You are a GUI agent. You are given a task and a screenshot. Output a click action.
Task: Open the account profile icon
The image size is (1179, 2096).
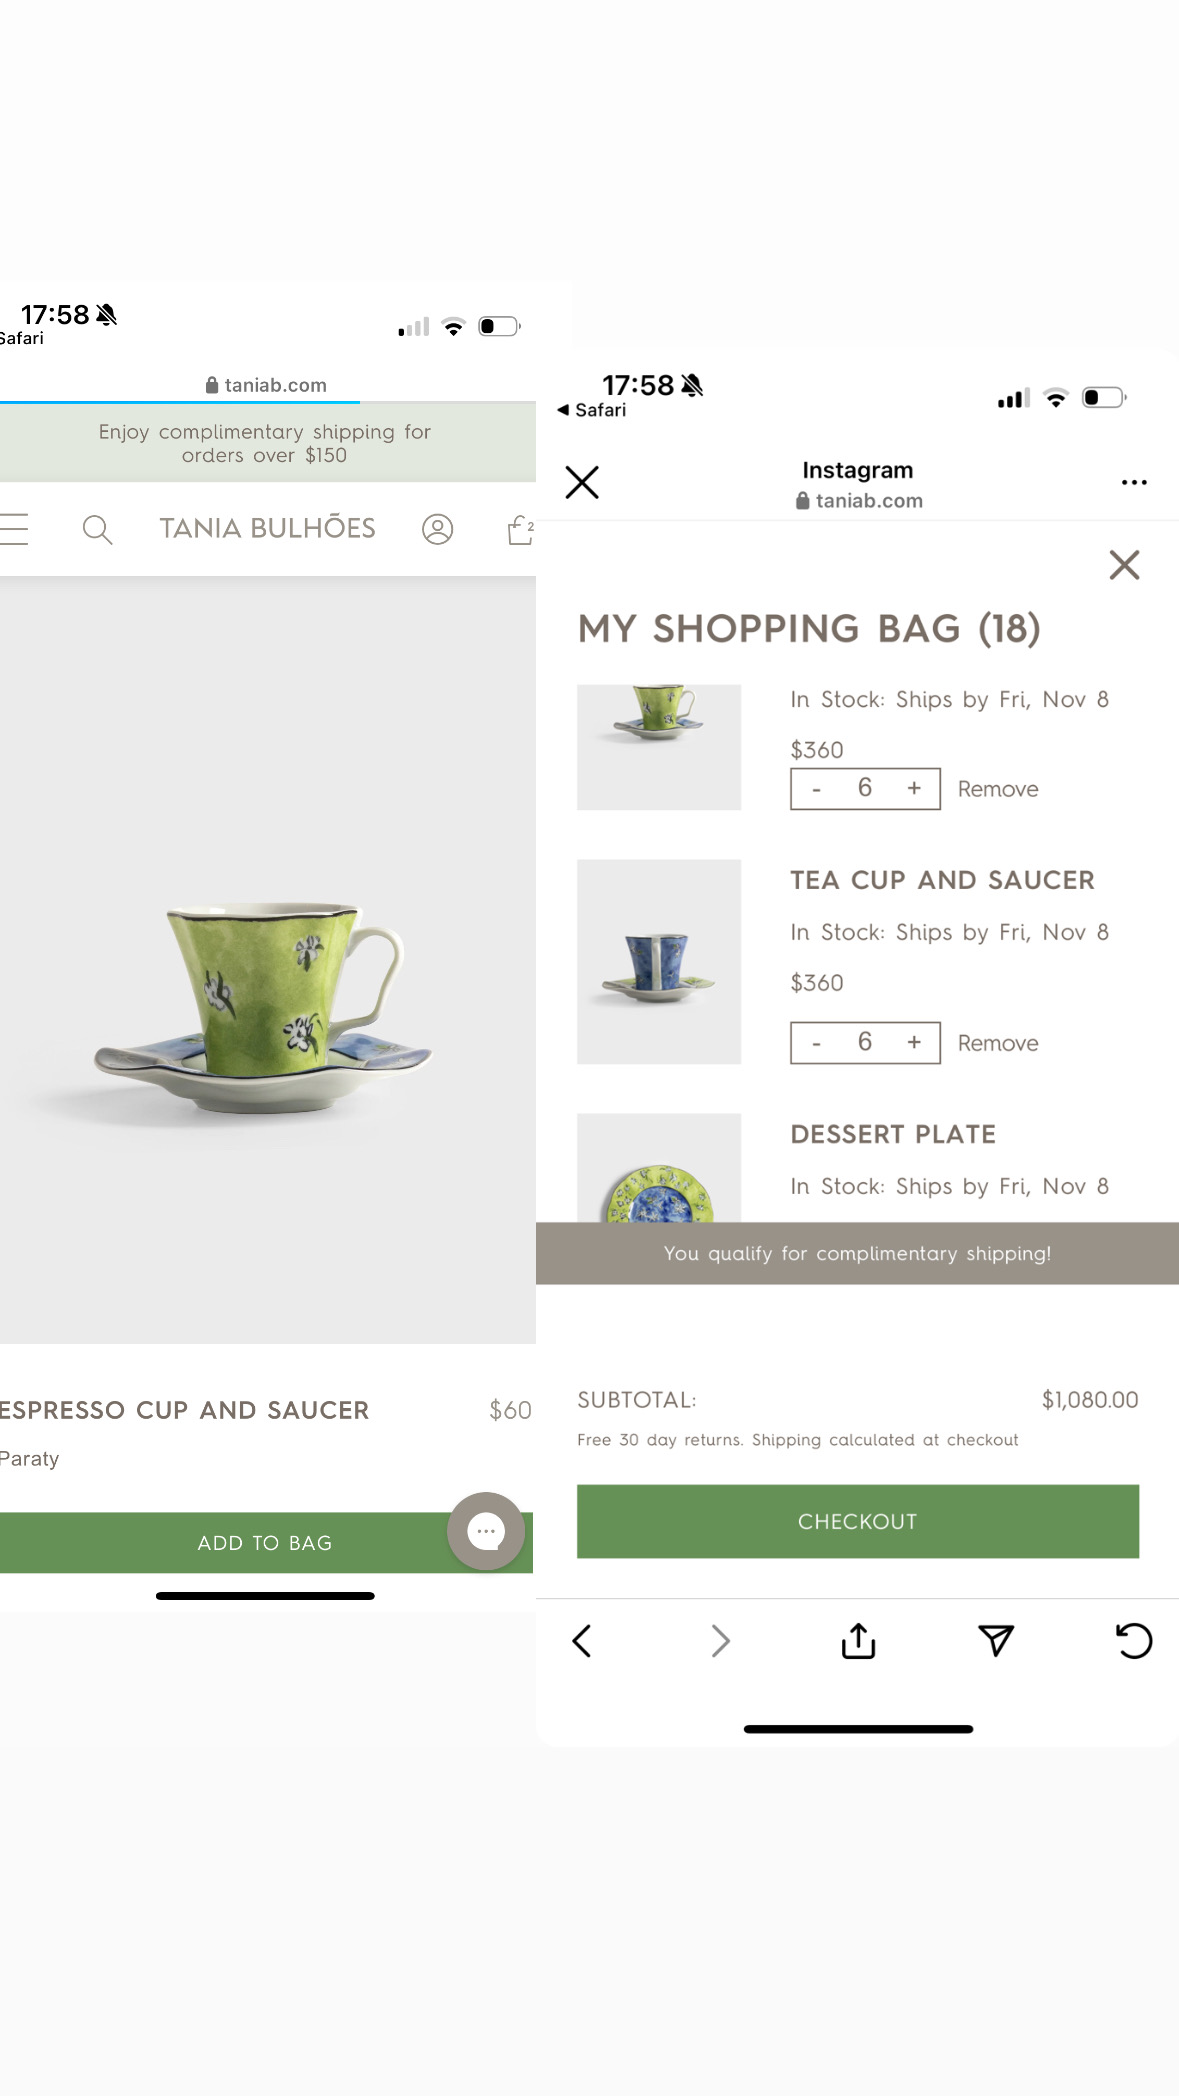pos(437,529)
